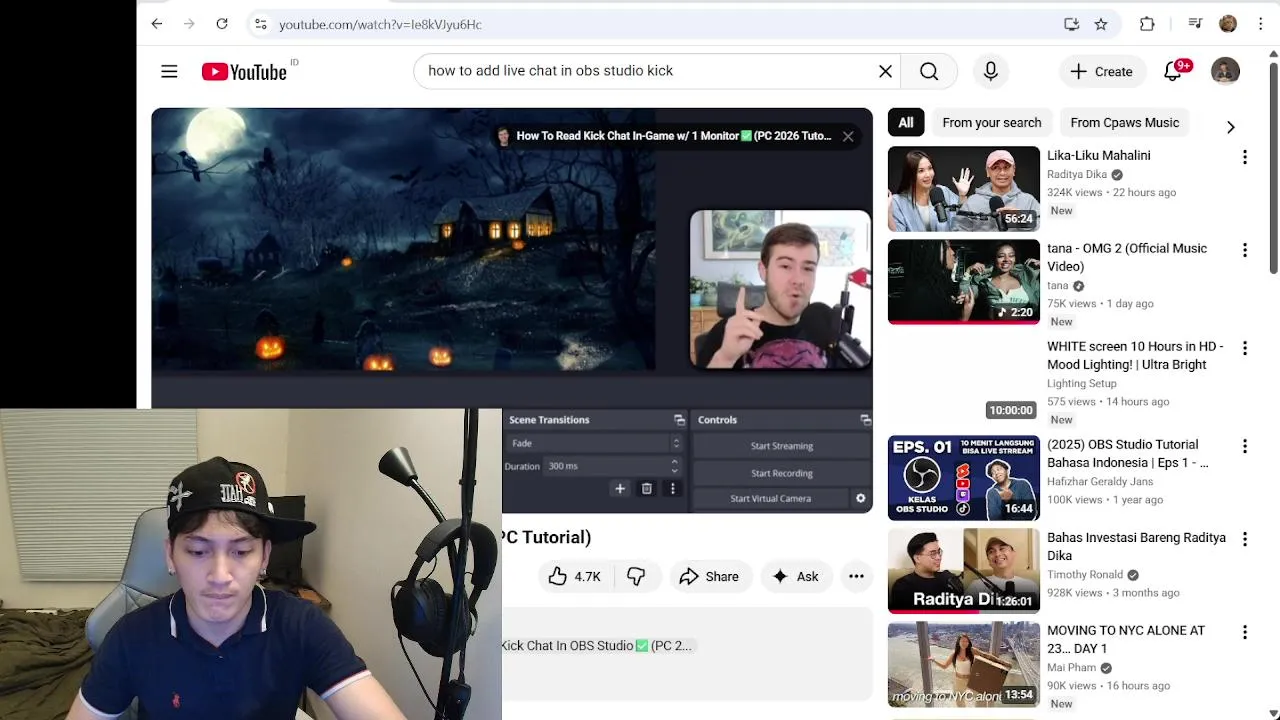The width and height of the screenshot is (1280, 720).
Task: Open options for Bahas Investasi Bareng video
Action: pos(1245,539)
